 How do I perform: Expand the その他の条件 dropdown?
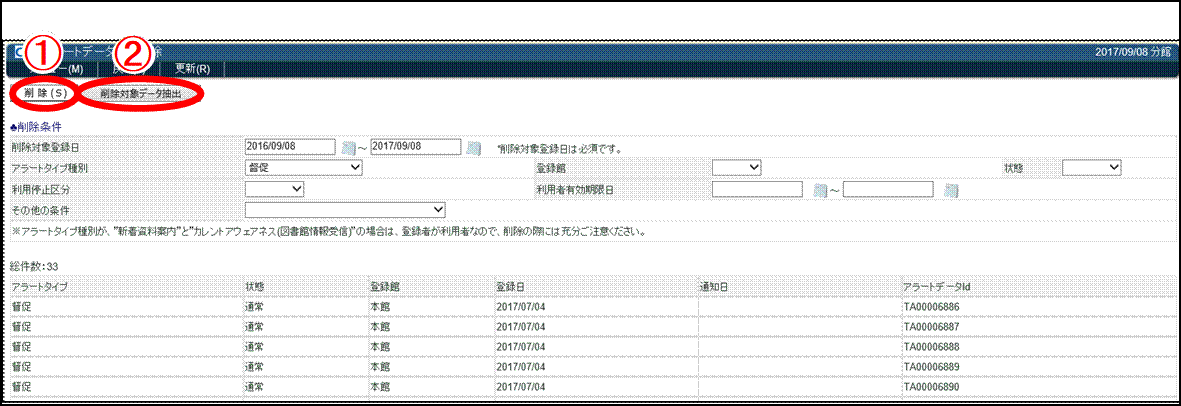[346, 209]
